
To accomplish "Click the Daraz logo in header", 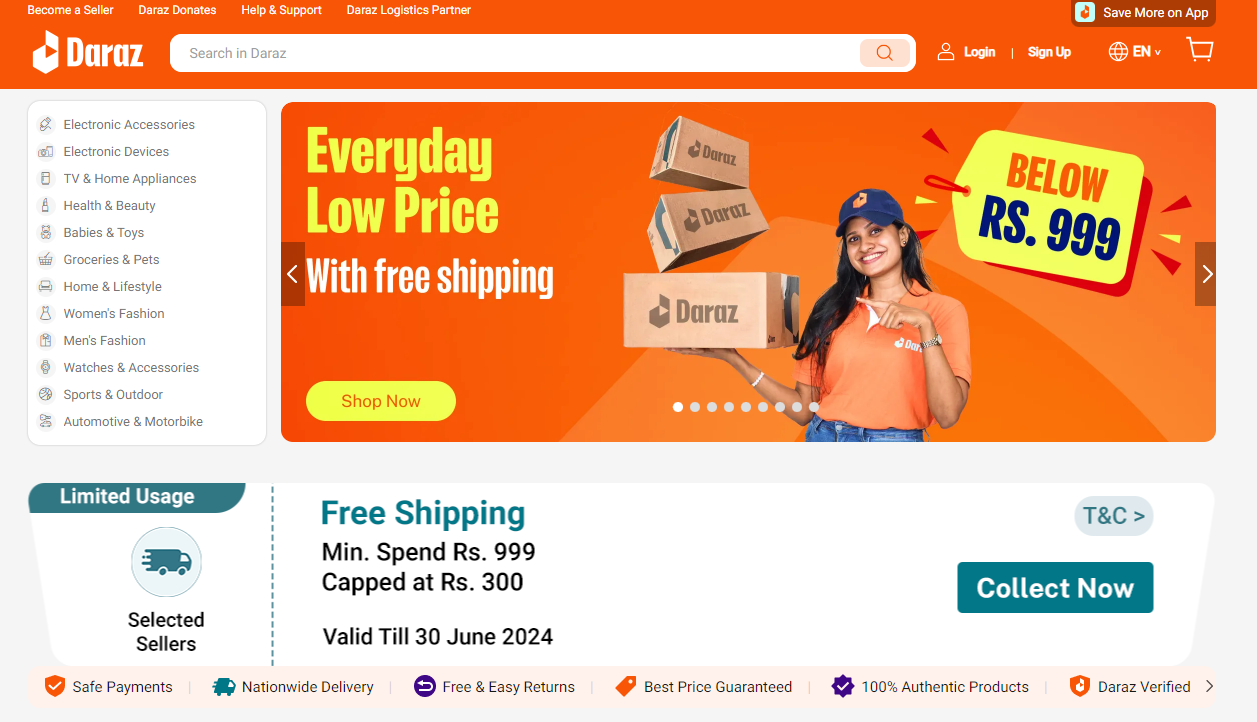I will [x=88, y=52].
